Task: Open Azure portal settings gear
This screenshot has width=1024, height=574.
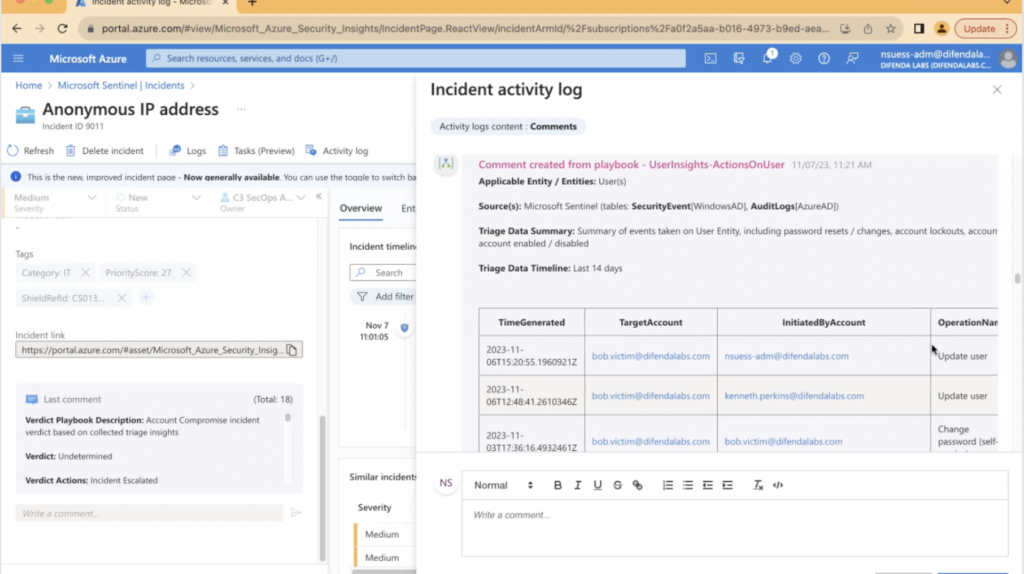Action: tap(795, 58)
